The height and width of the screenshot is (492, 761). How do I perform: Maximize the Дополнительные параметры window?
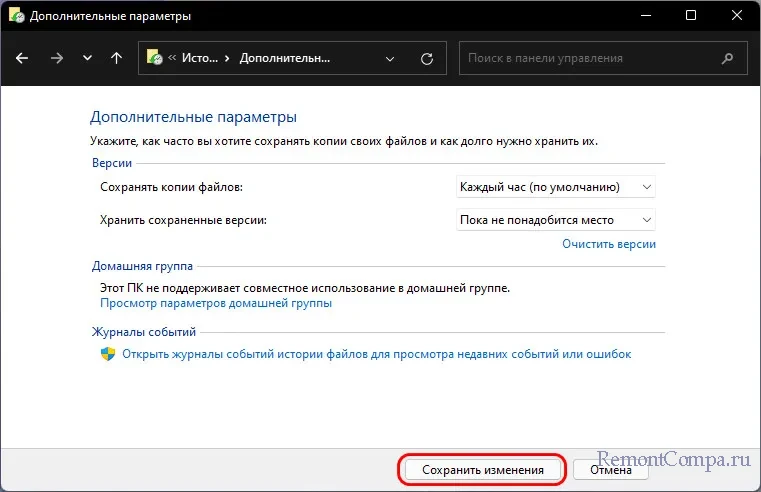pos(691,16)
